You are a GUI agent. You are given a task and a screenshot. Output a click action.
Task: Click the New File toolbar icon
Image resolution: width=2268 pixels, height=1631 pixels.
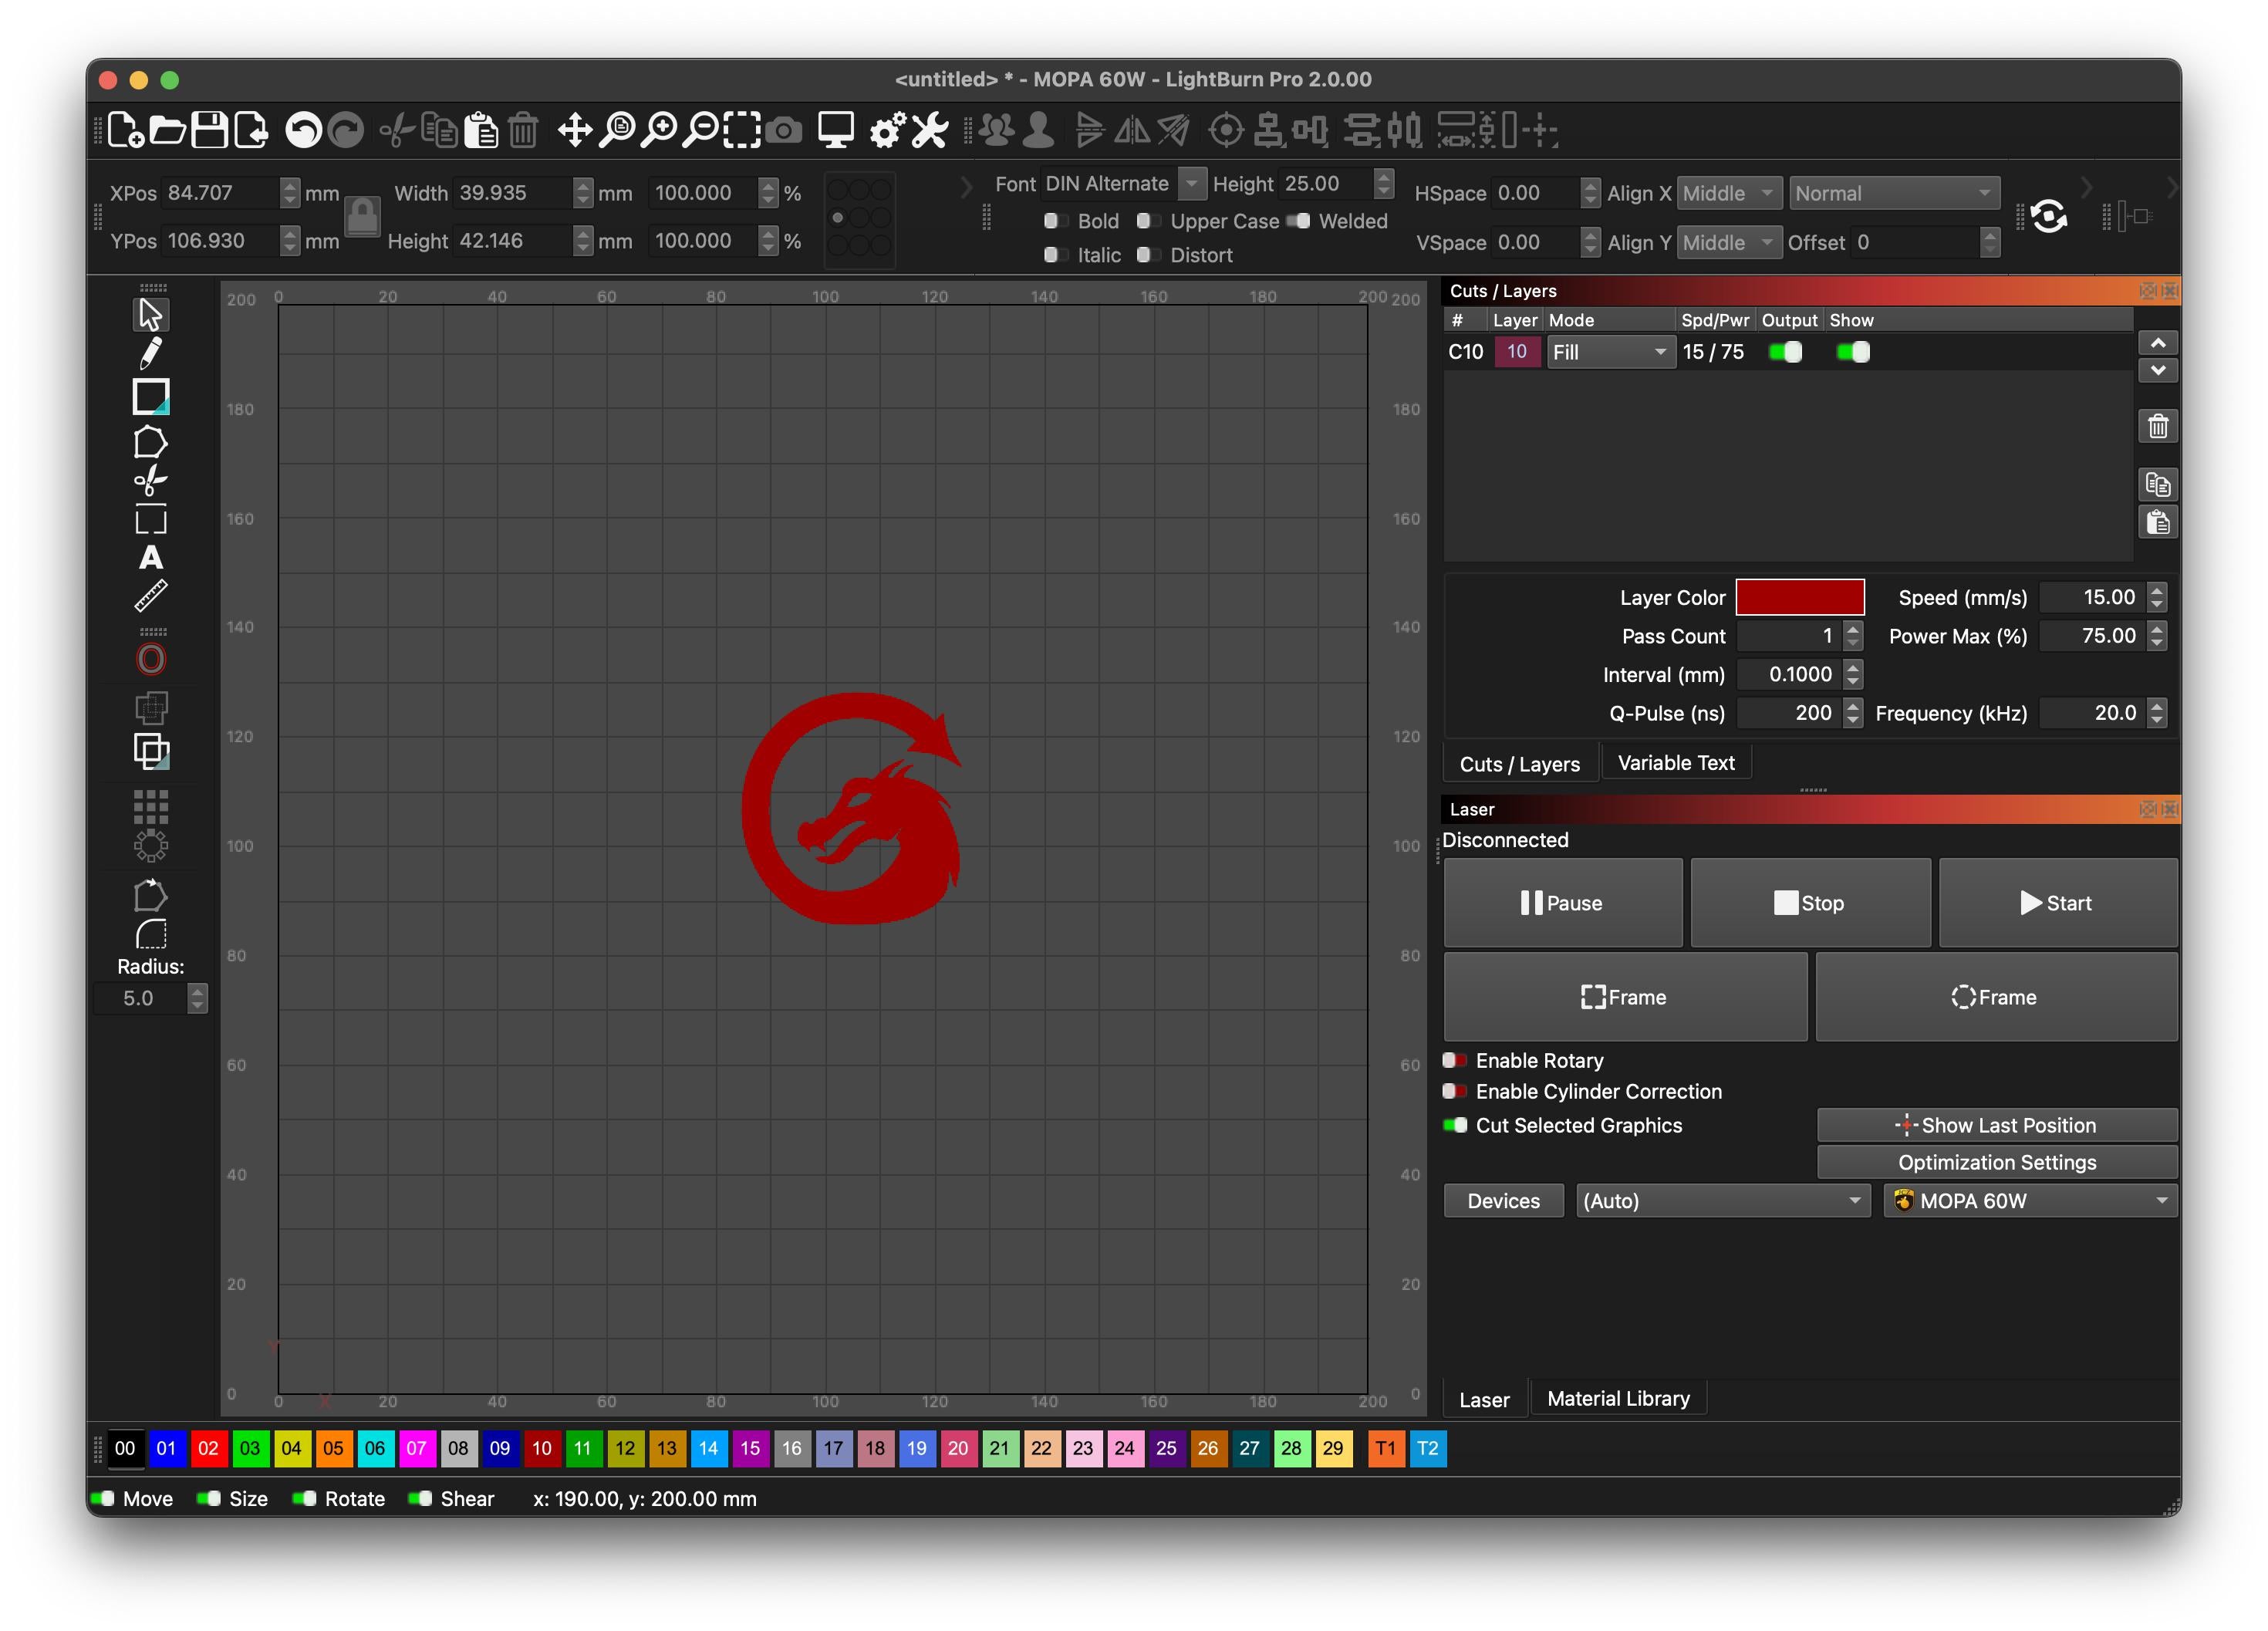(126, 130)
